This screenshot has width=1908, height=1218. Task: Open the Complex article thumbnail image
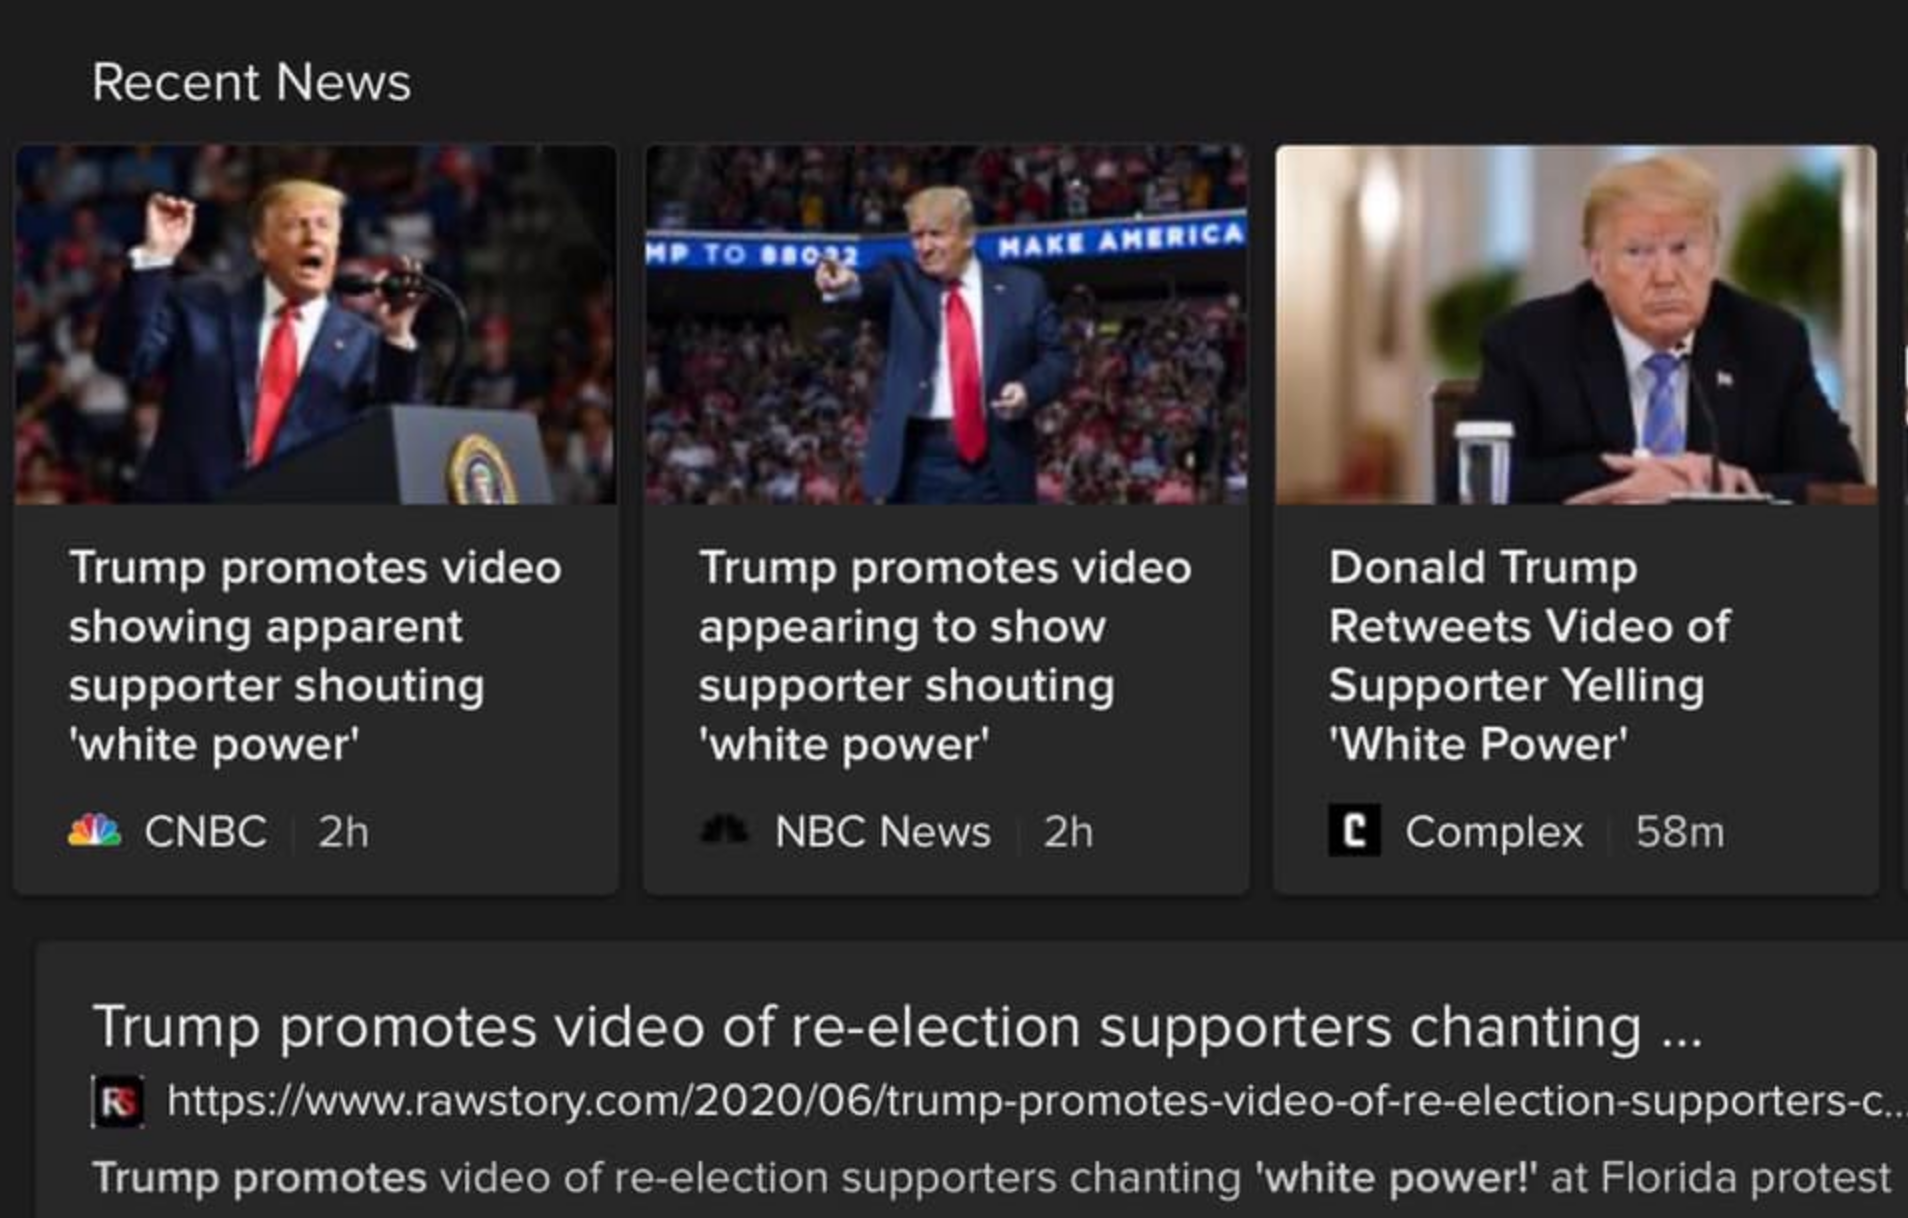[1576, 324]
